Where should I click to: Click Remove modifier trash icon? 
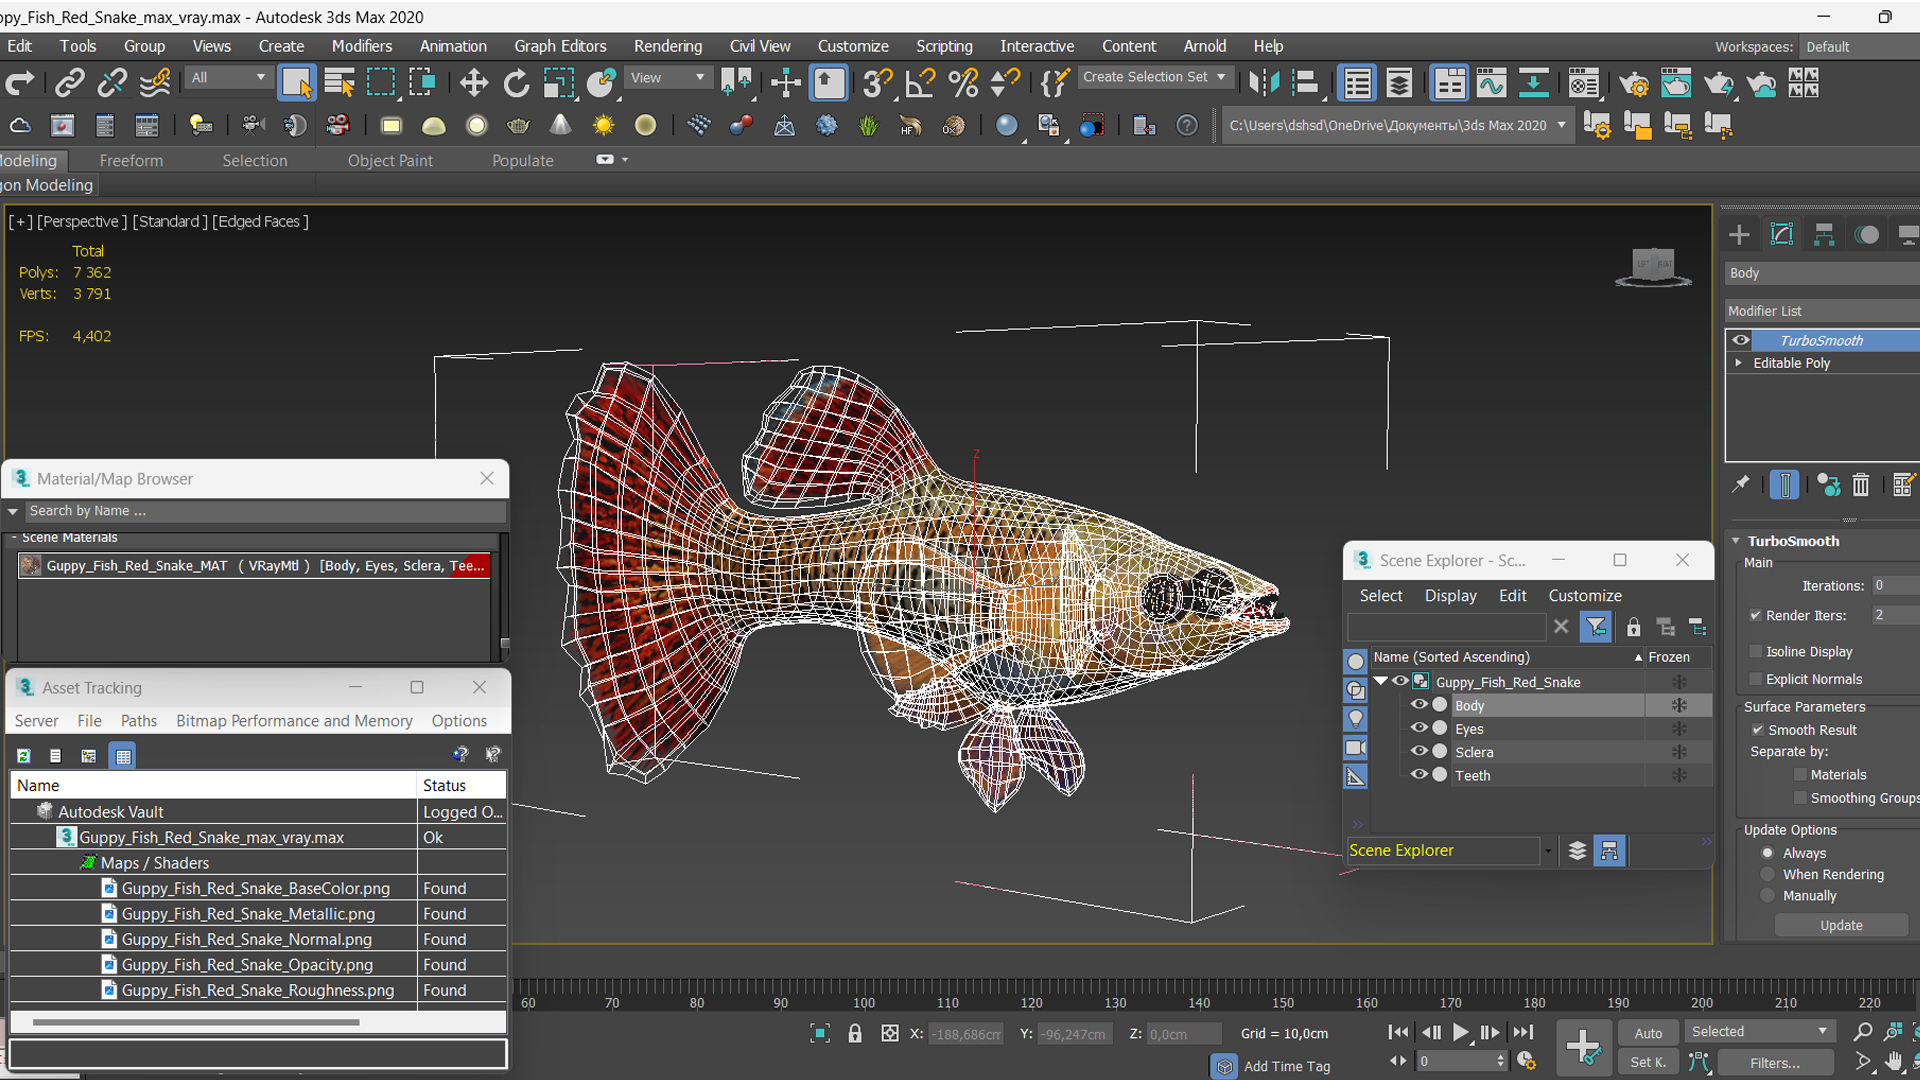click(1860, 485)
